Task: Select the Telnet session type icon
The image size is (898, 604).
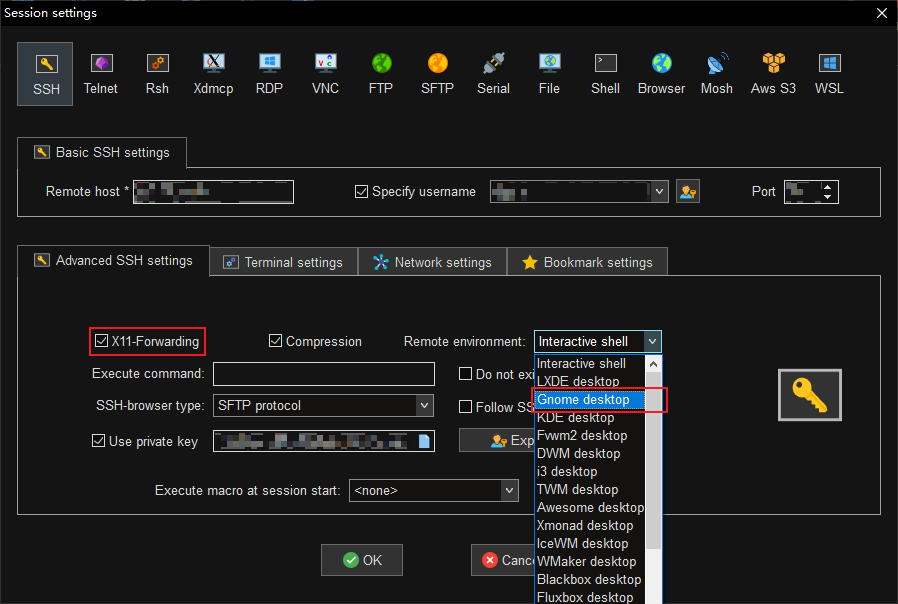Action: pos(100,74)
